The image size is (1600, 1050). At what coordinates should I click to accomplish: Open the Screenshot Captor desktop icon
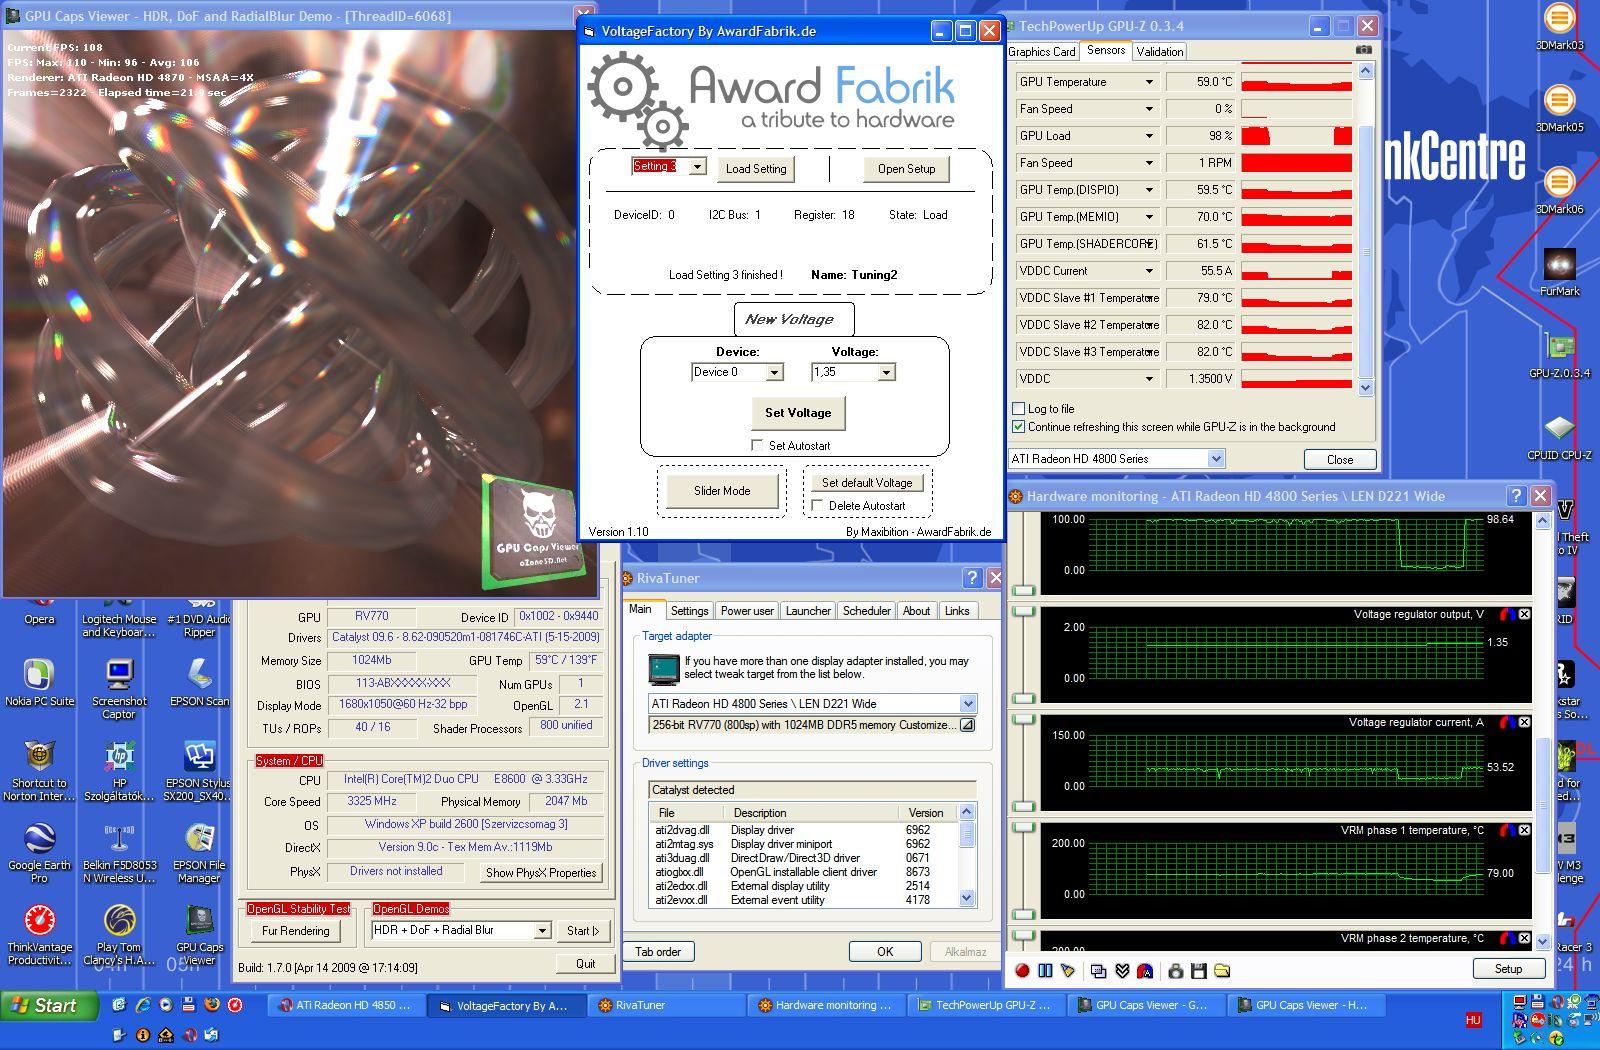coord(119,690)
